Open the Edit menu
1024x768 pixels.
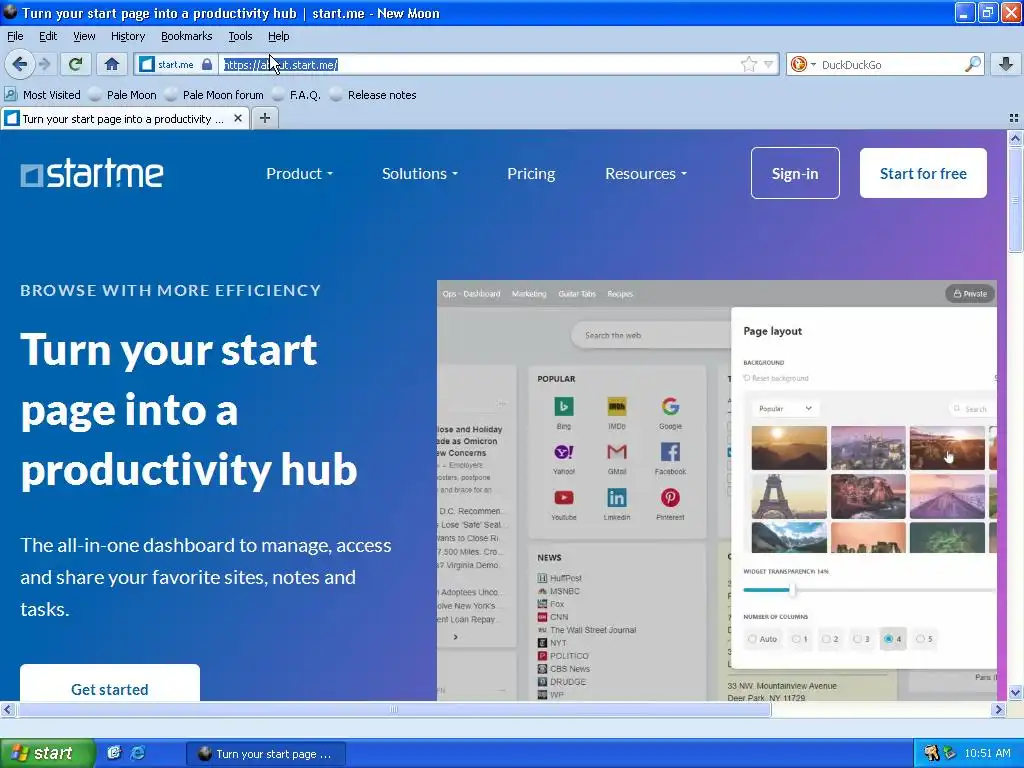pos(48,36)
